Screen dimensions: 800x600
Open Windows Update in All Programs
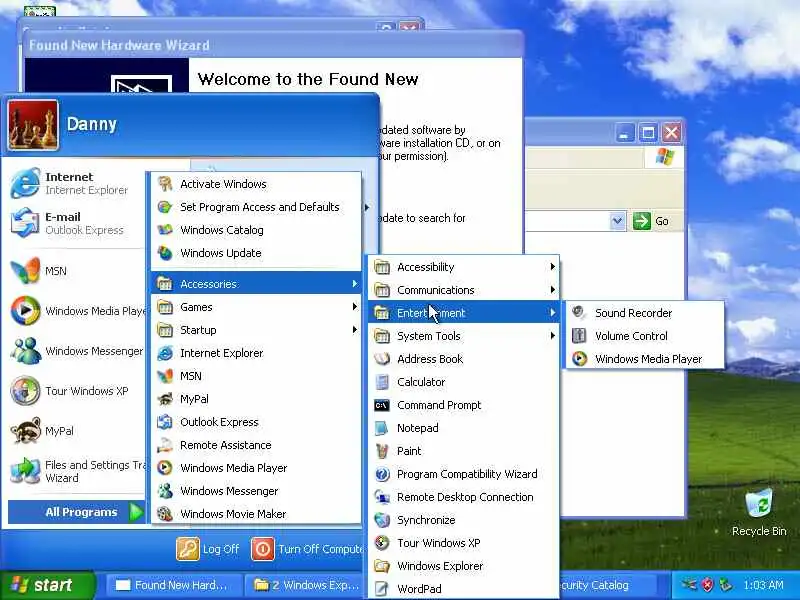coord(256,253)
